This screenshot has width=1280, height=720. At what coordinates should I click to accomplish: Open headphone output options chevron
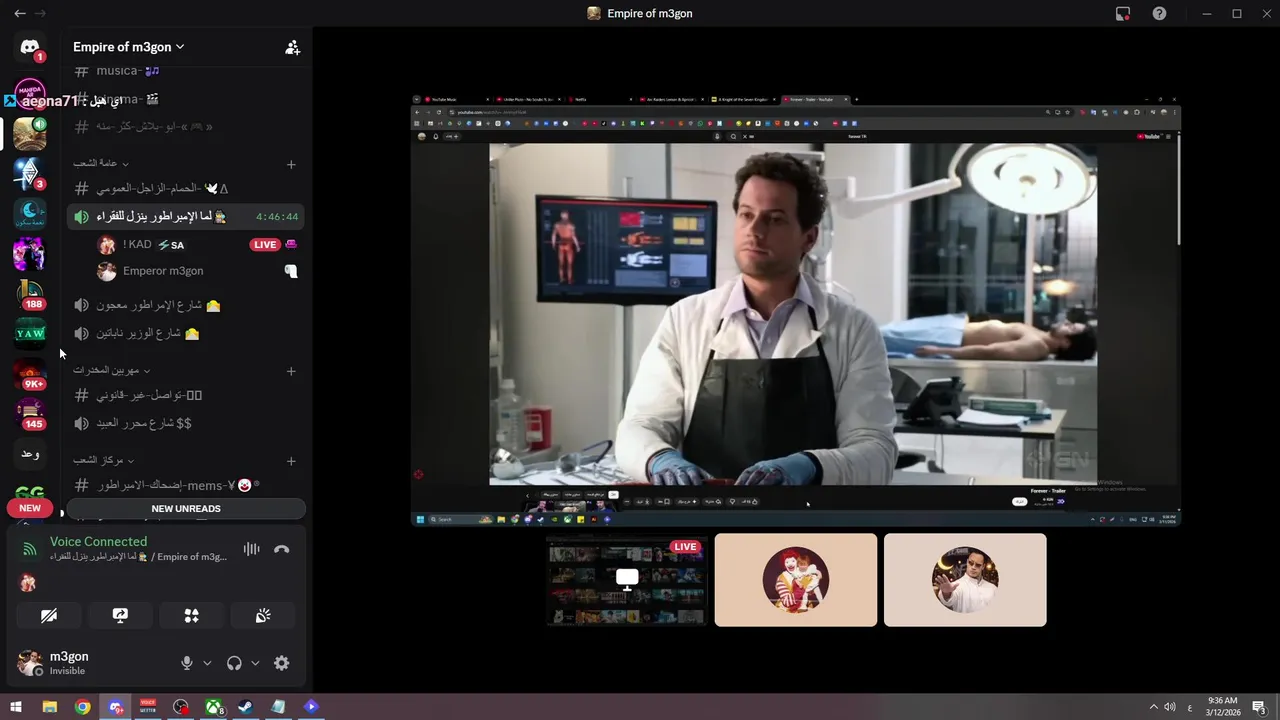(255, 663)
